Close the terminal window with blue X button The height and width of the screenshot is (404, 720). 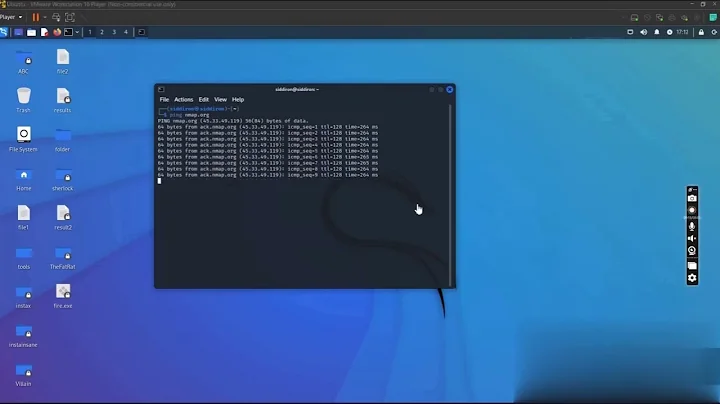coord(450,90)
